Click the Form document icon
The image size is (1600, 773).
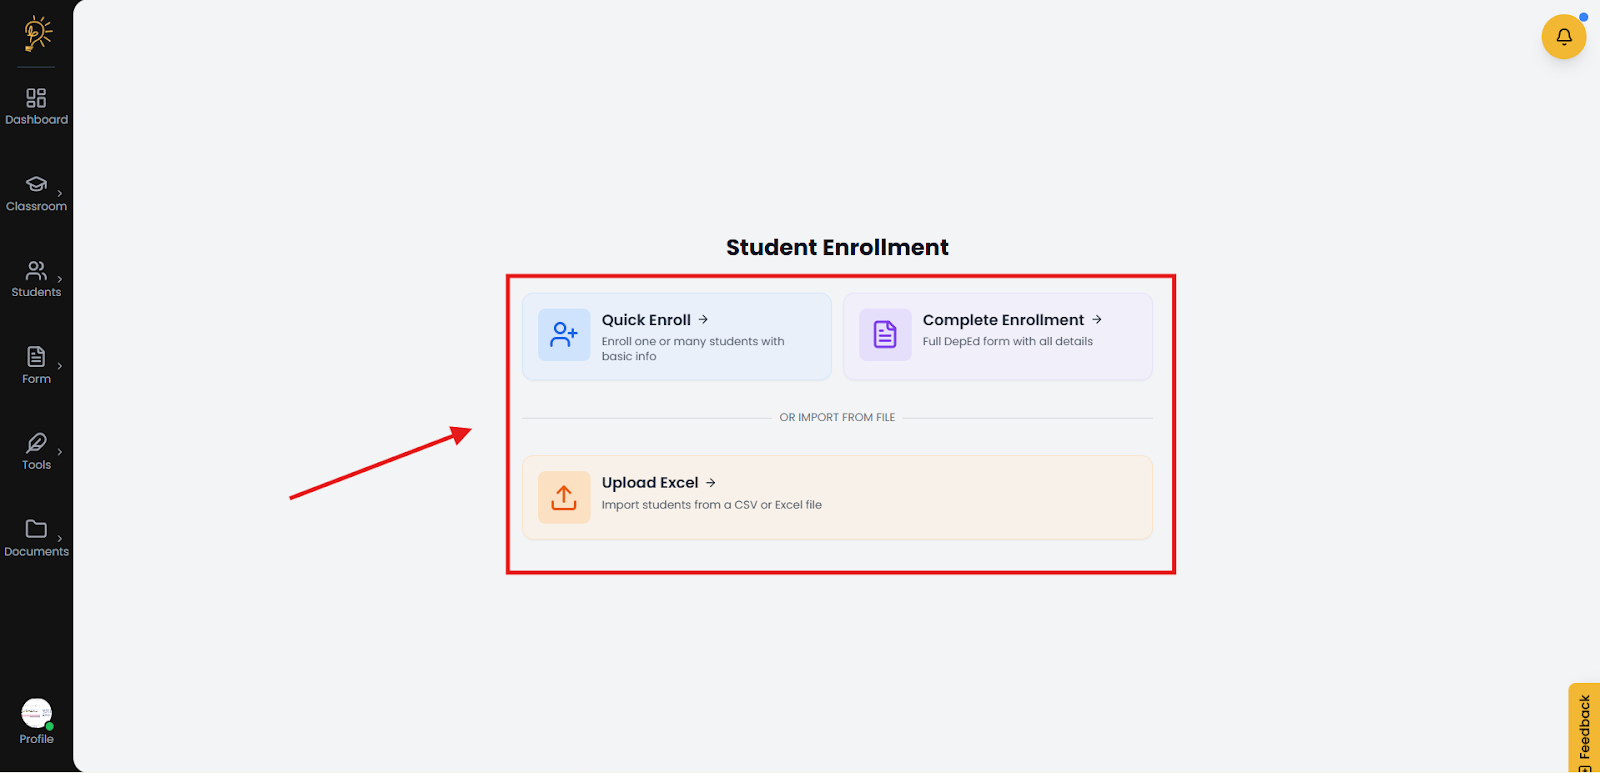[x=36, y=357]
